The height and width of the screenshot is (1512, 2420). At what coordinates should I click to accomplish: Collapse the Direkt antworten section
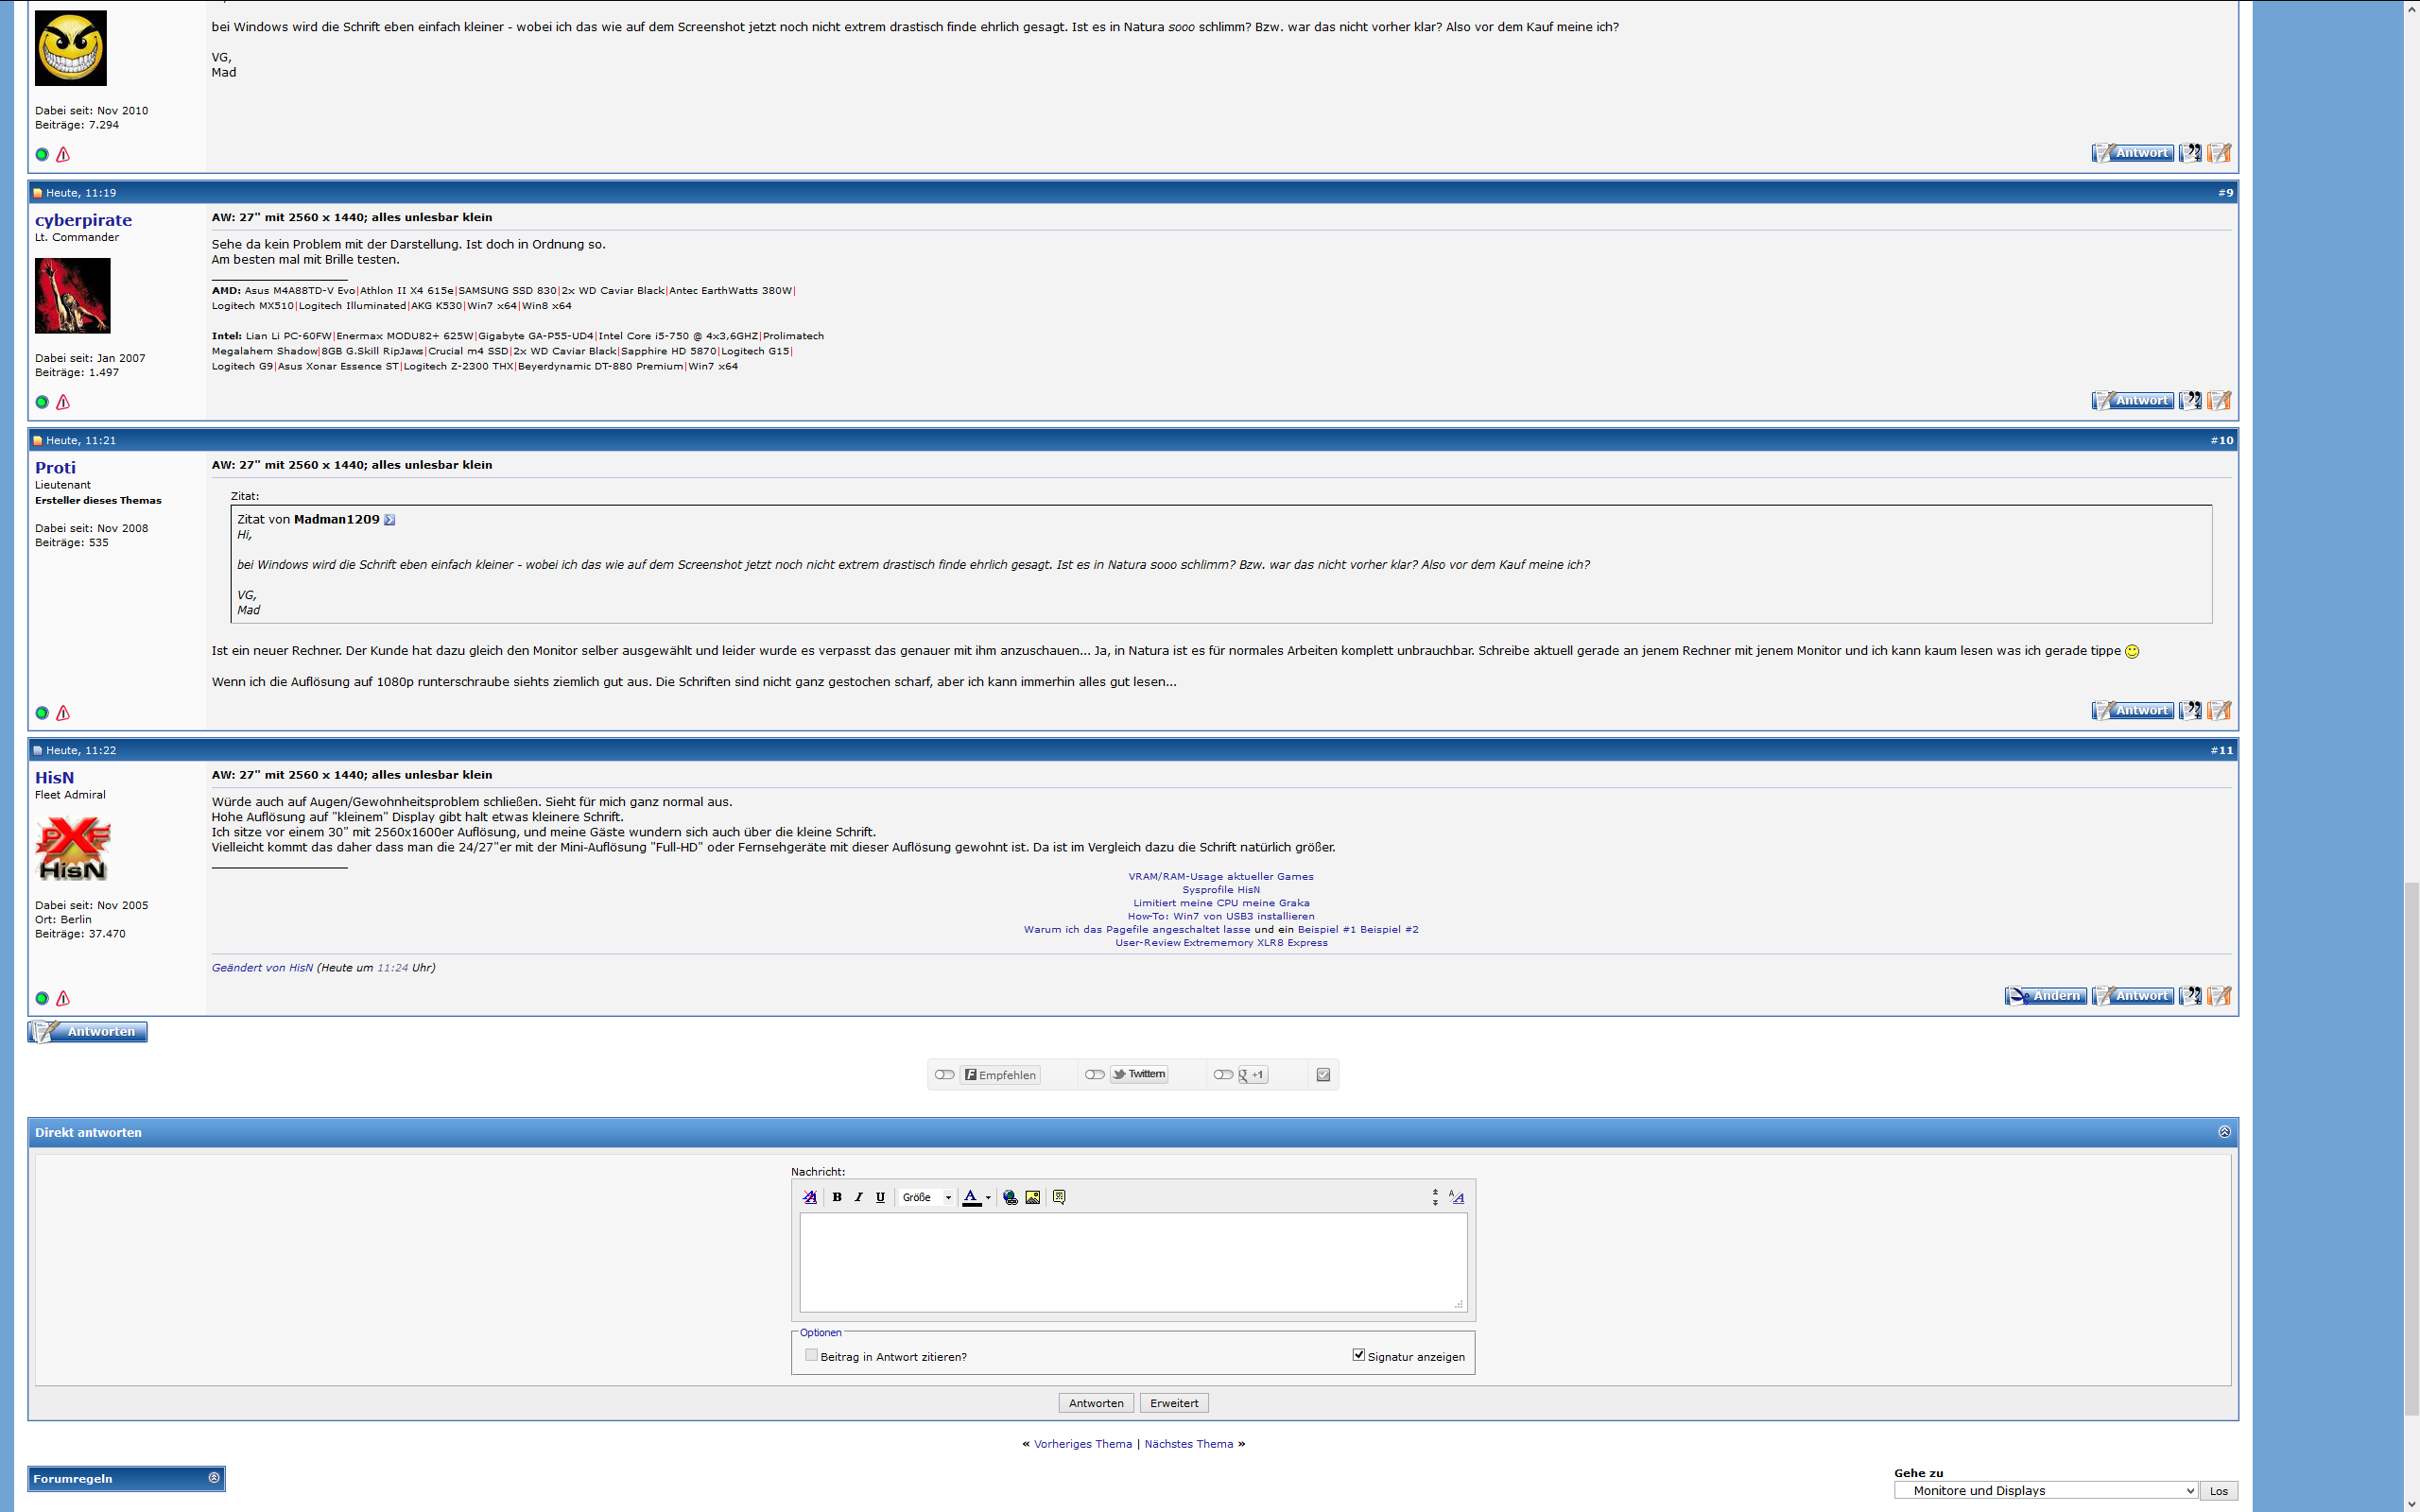click(x=2224, y=1132)
